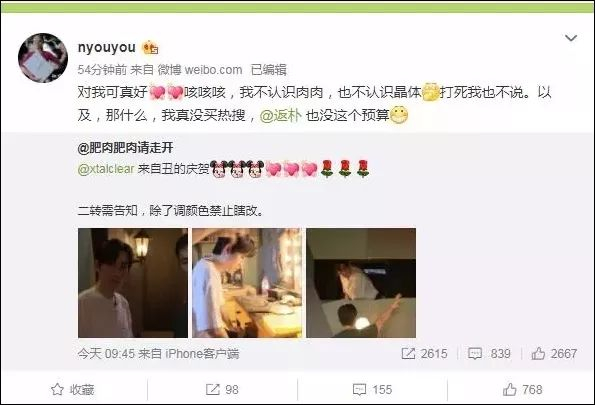595x405 pixels.
Task: Click the 微博 weibo.com source link
Action: point(200,70)
